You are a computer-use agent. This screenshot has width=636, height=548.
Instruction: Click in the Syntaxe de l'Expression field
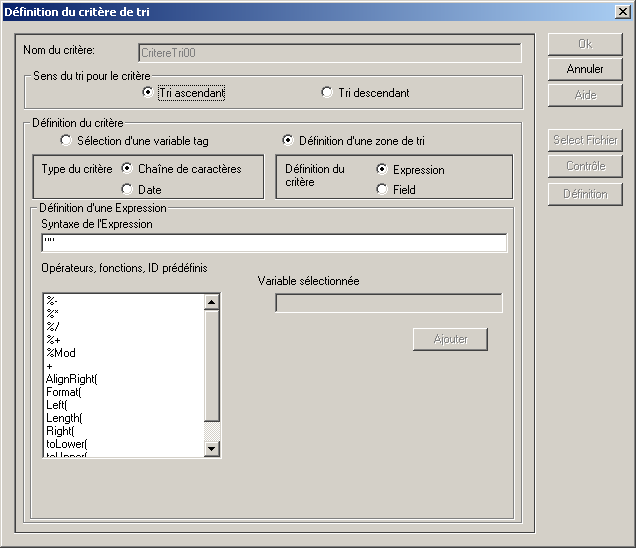point(274,244)
